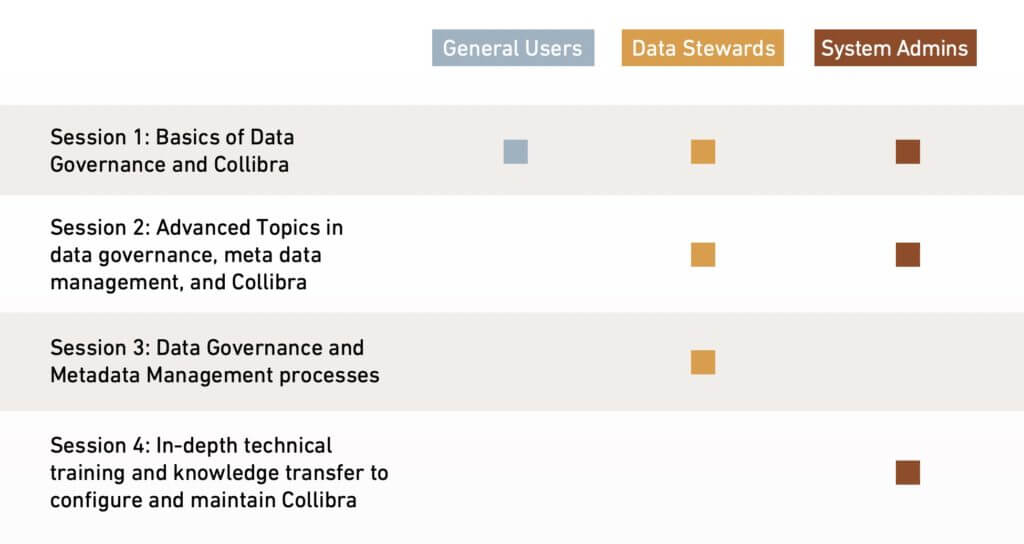1024x544 pixels.
Task: Select Session 1 orange Data Stewards square
Action: 703,152
